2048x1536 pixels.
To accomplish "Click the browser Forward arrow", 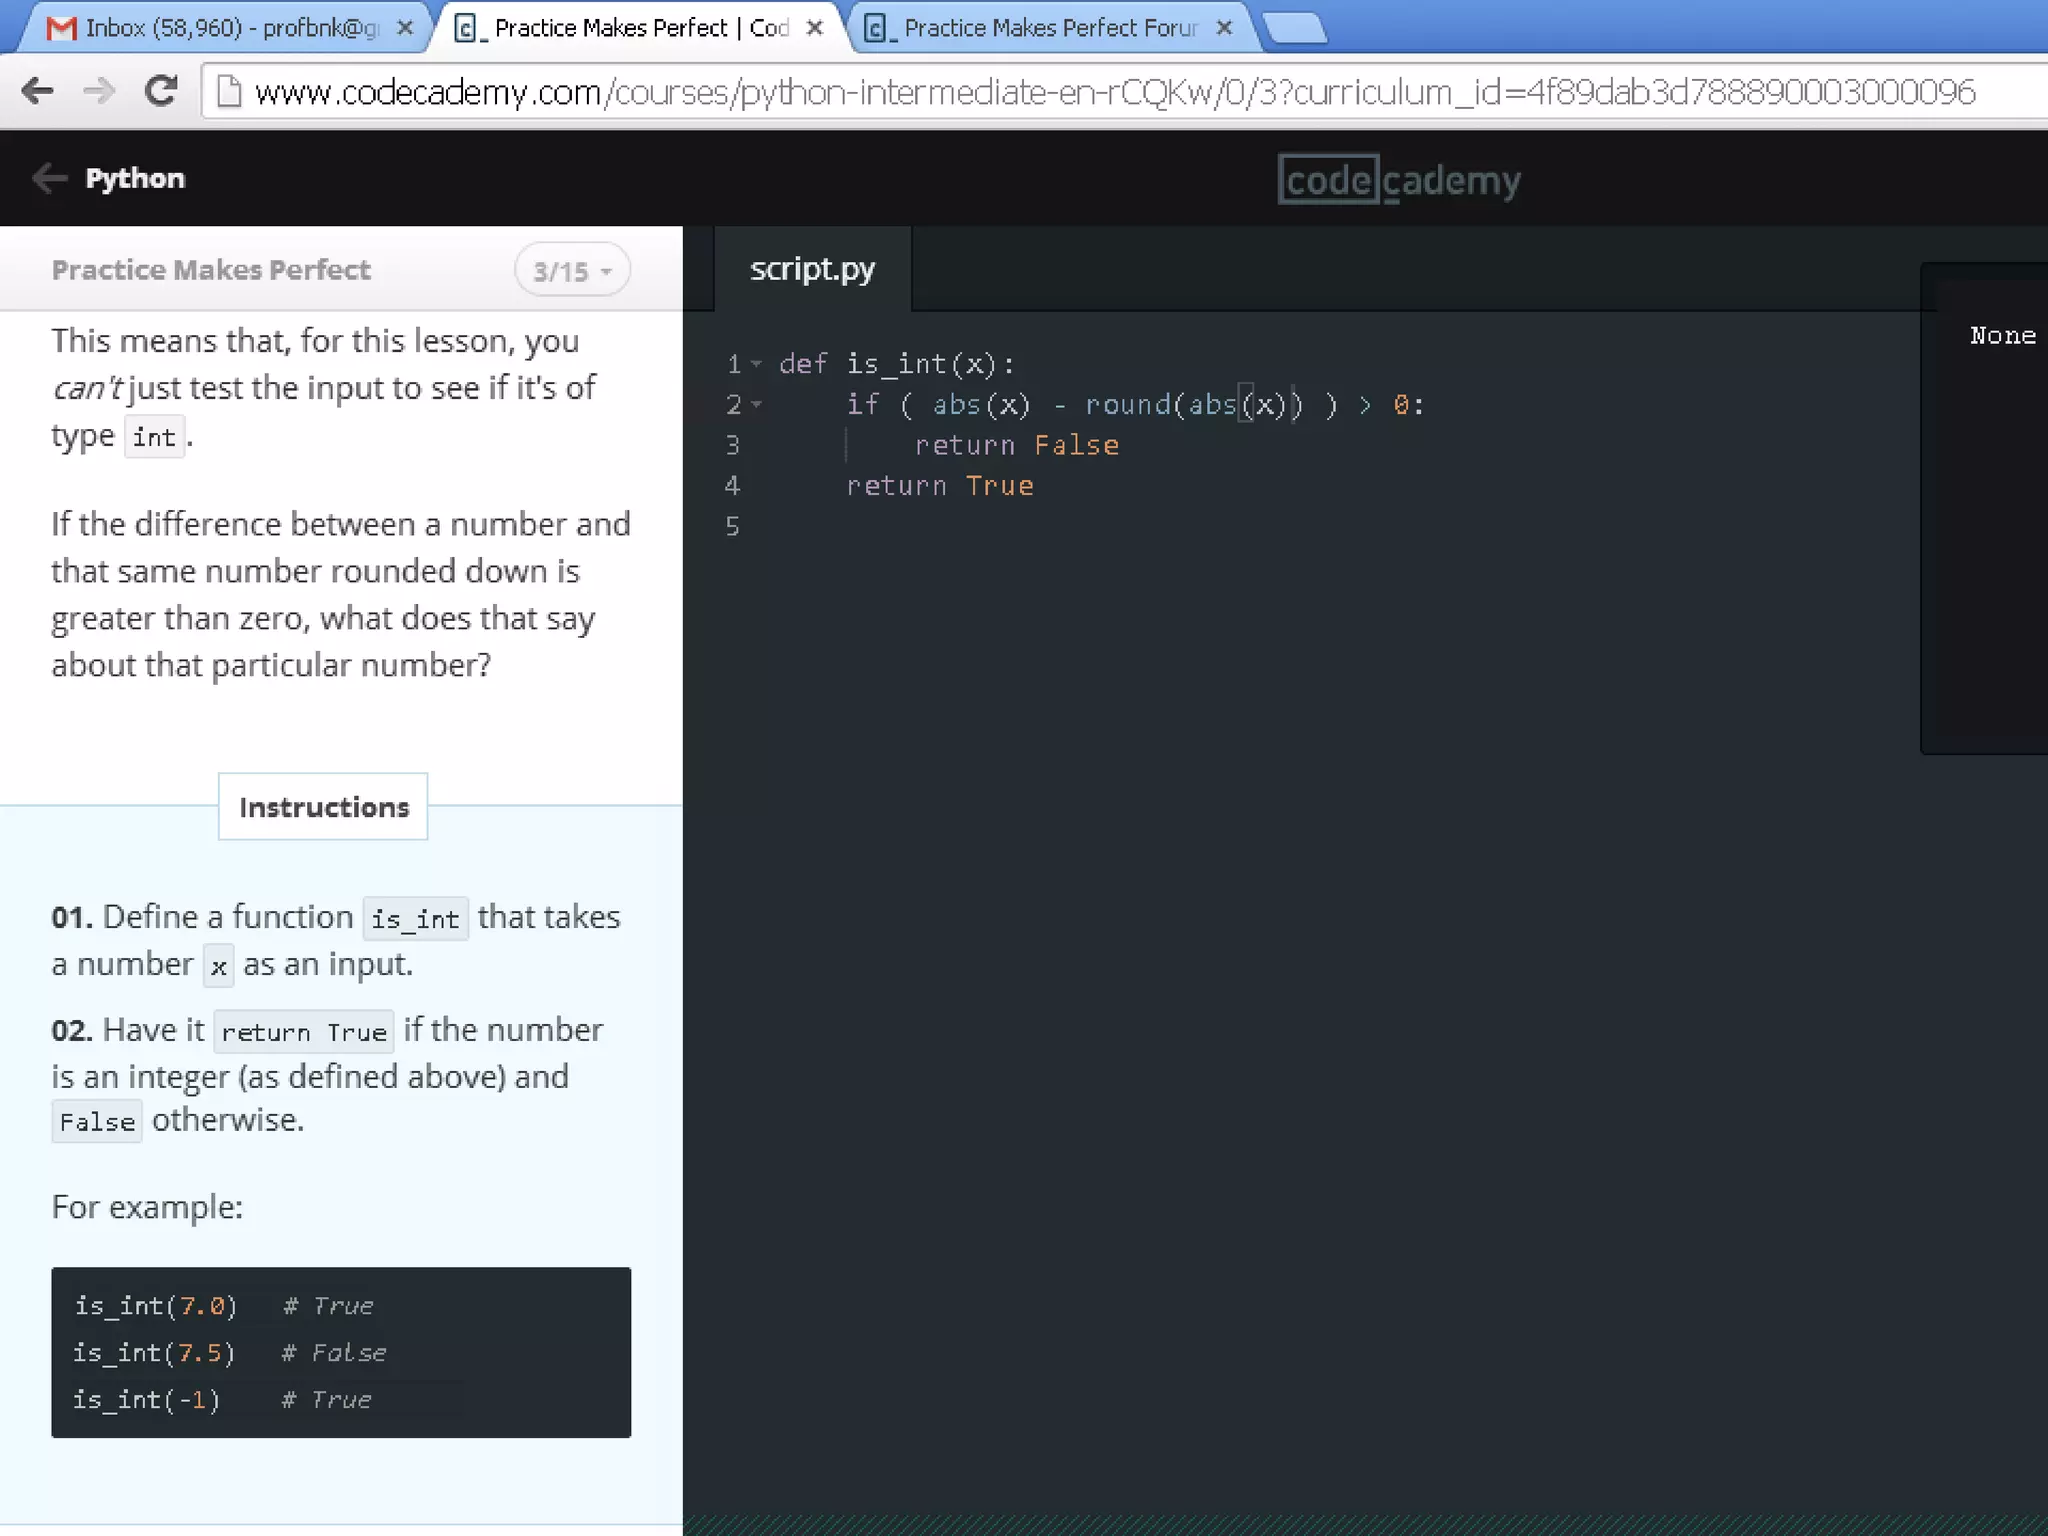I will point(99,91).
